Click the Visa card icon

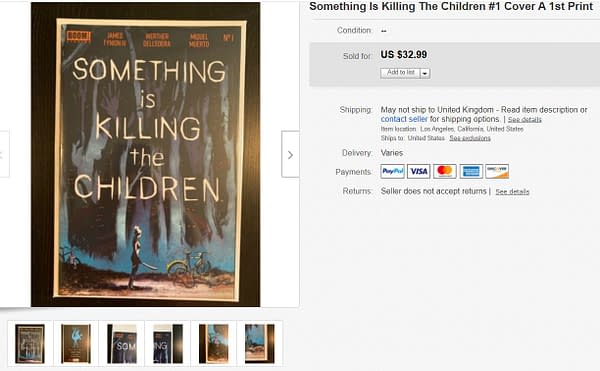[x=419, y=171]
